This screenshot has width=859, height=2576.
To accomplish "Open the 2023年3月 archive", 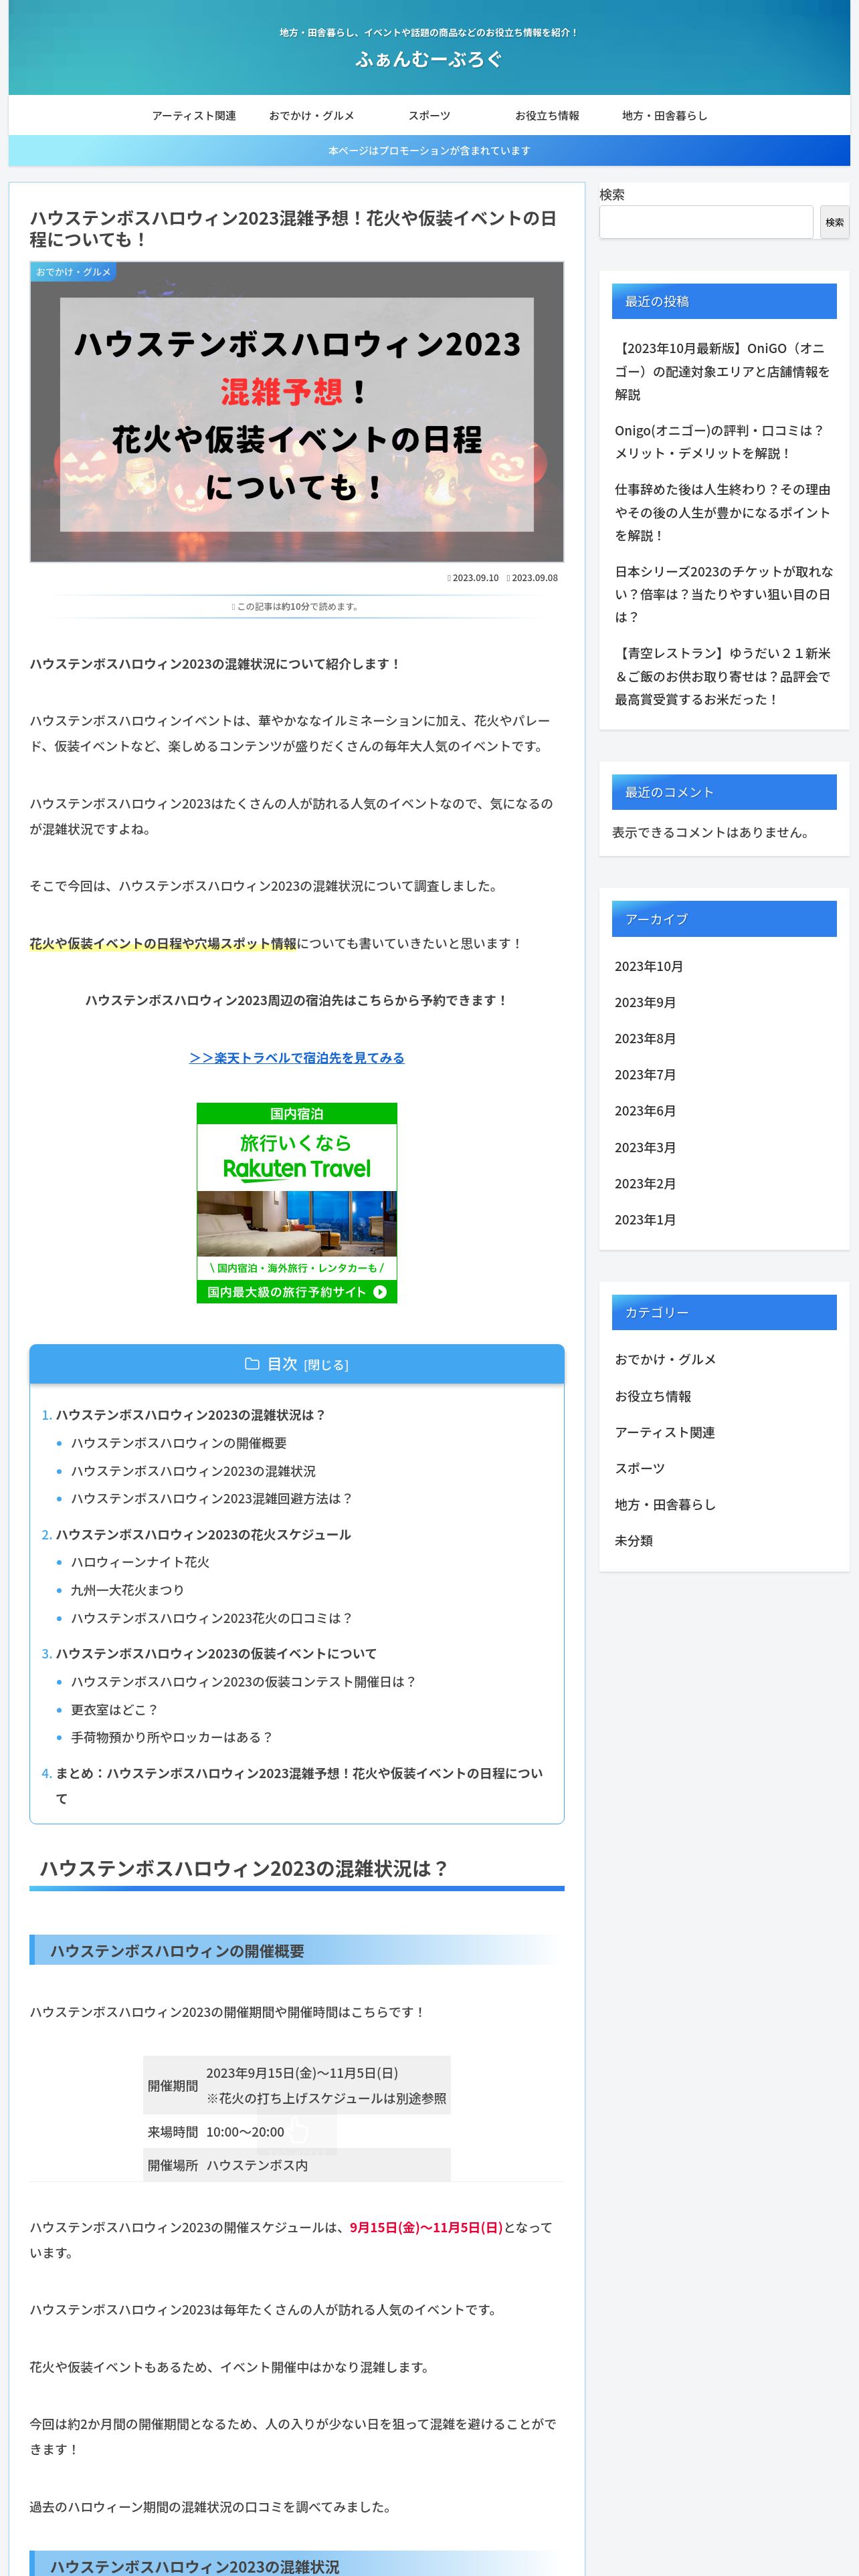I will [x=645, y=1147].
